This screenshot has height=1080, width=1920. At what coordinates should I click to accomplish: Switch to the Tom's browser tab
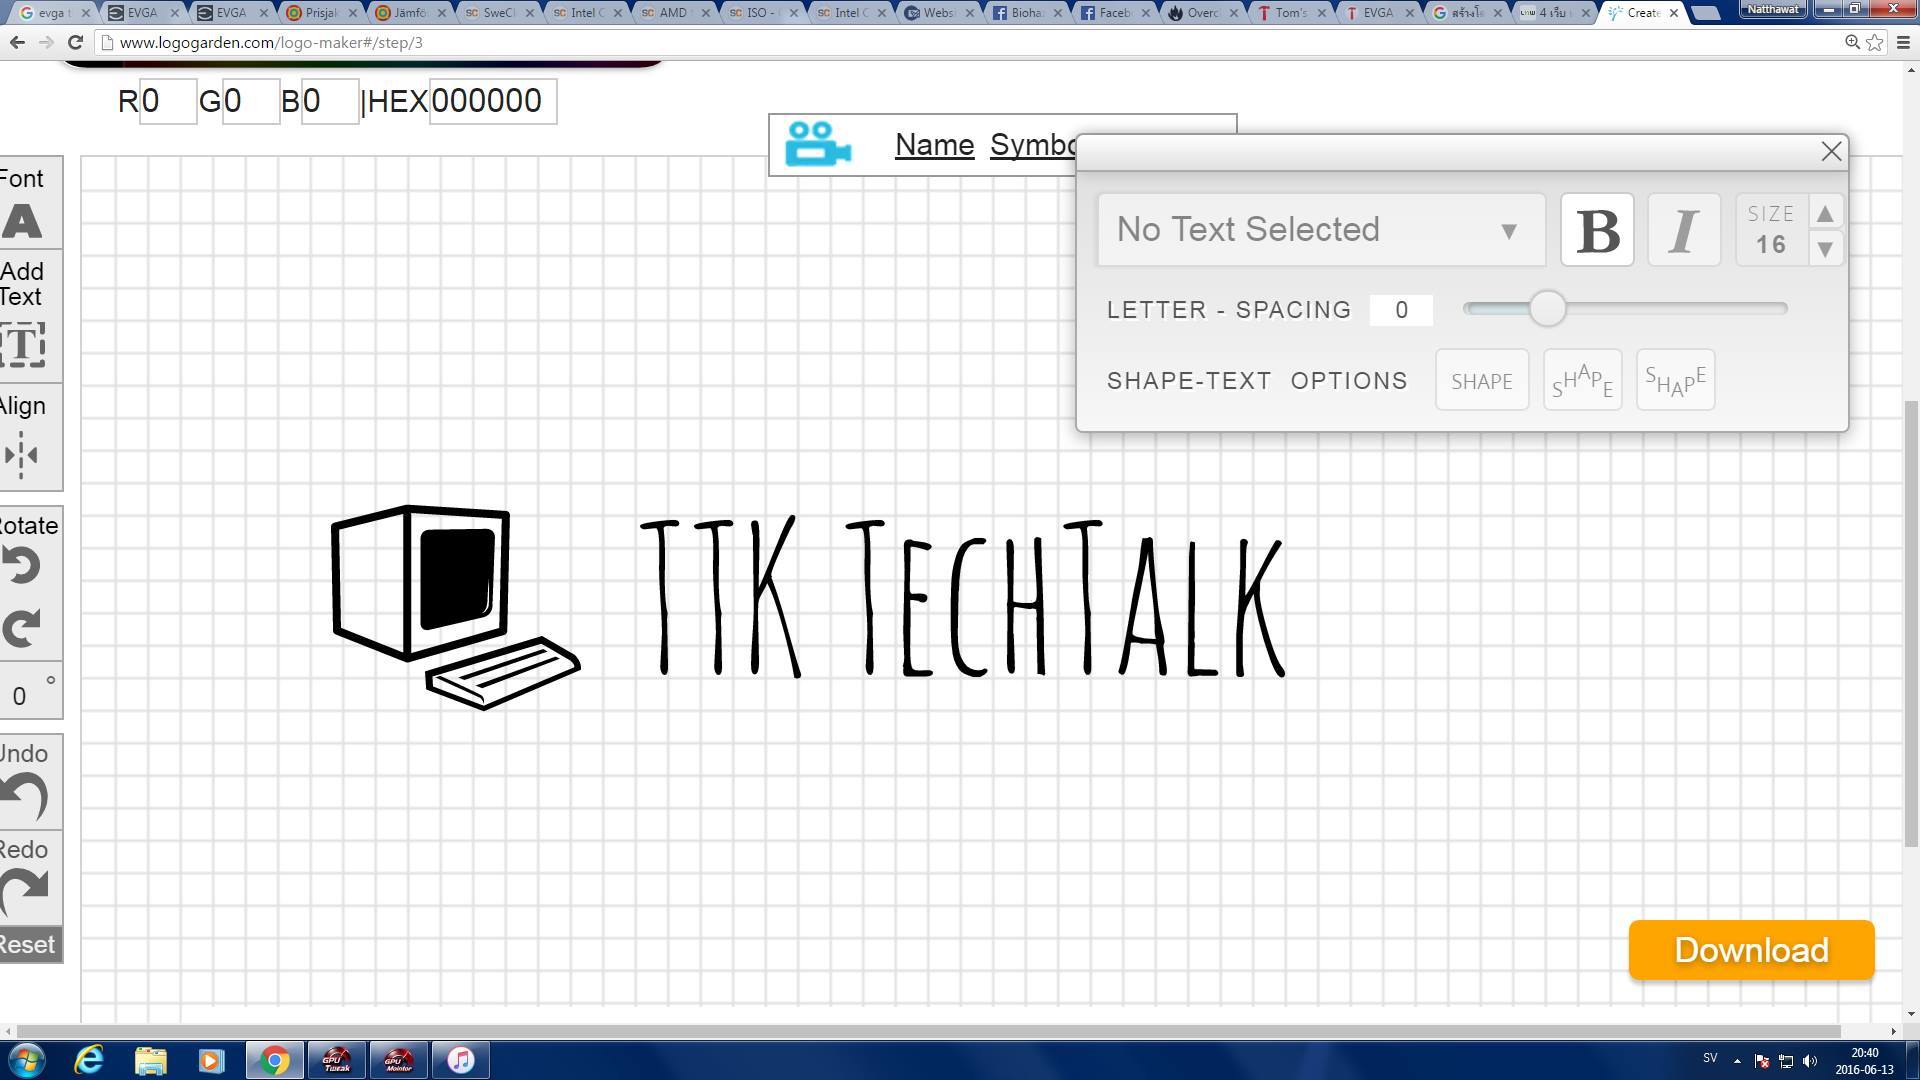pos(1290,13)
